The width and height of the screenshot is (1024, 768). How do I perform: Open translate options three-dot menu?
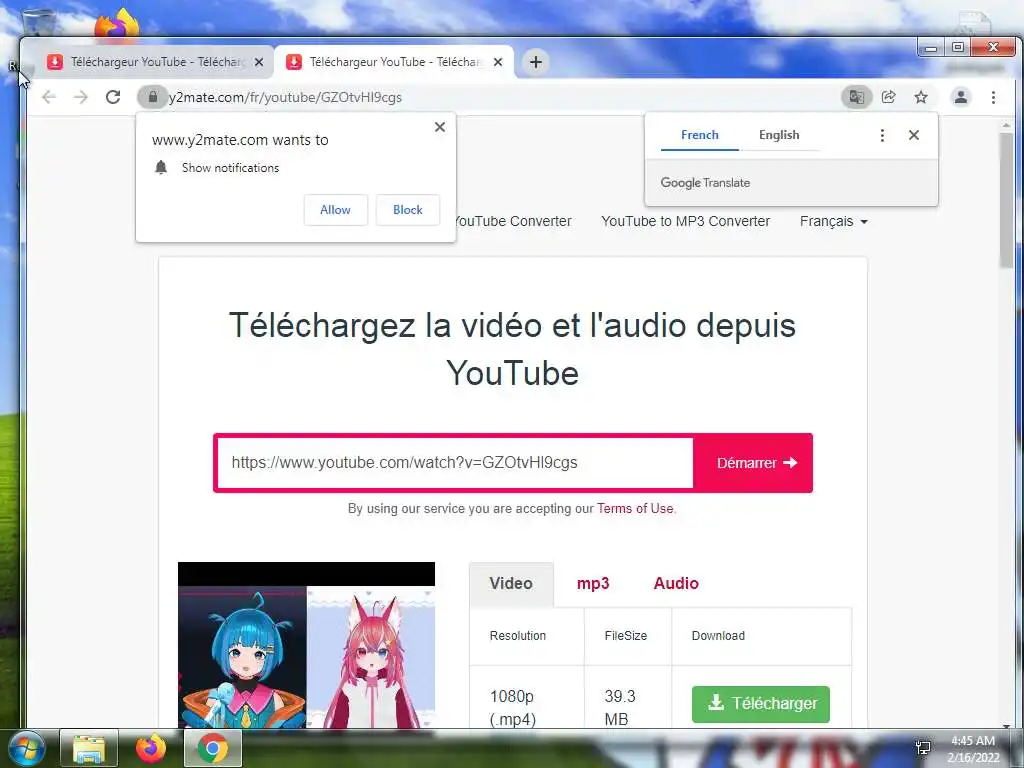pyautogui.click(x=882, y=135)
